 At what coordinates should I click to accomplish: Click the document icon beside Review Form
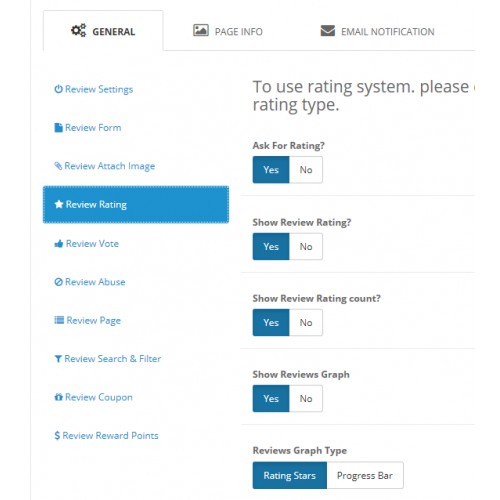point(58,128)
